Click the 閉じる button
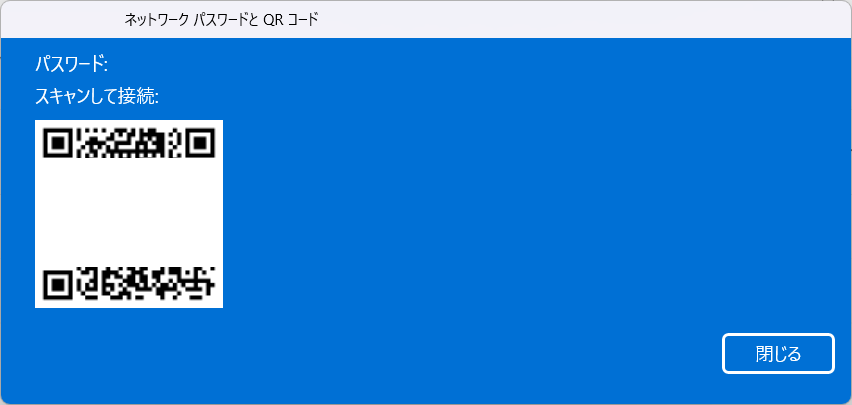This screenshot has width=852, height=405. [x=778, y=353]
